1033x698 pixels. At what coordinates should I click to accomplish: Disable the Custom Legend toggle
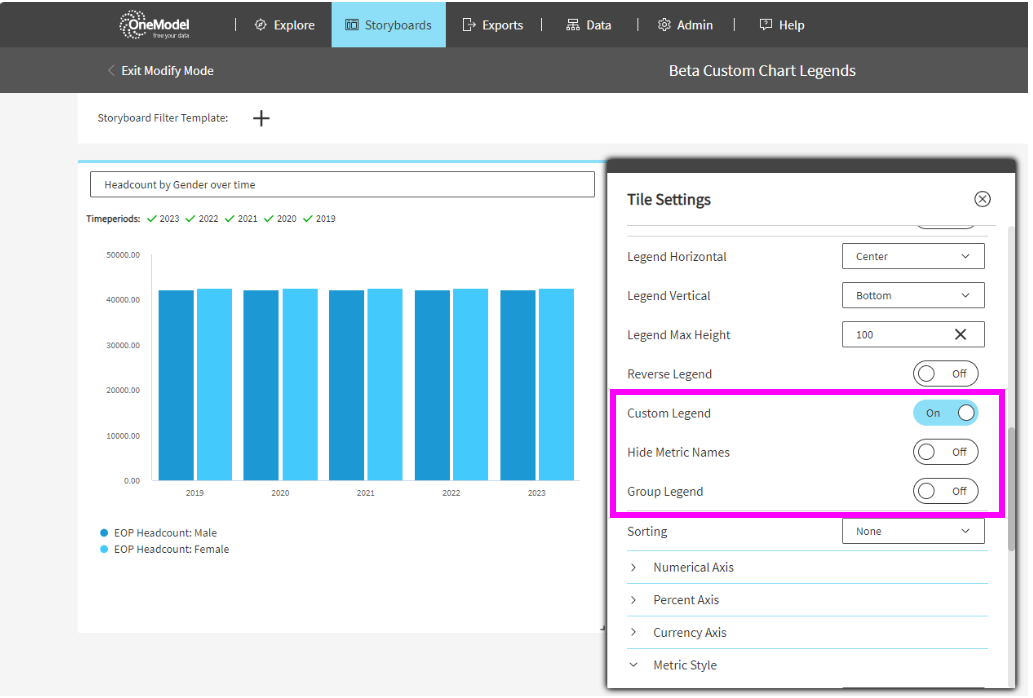point(945,413)
